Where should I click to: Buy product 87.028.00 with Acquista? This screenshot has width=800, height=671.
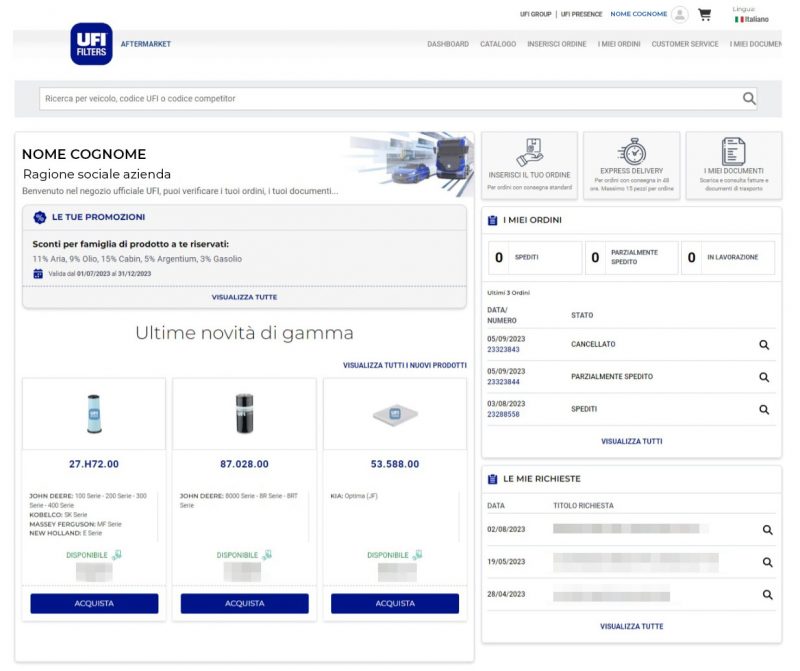(x=244, y=604)
